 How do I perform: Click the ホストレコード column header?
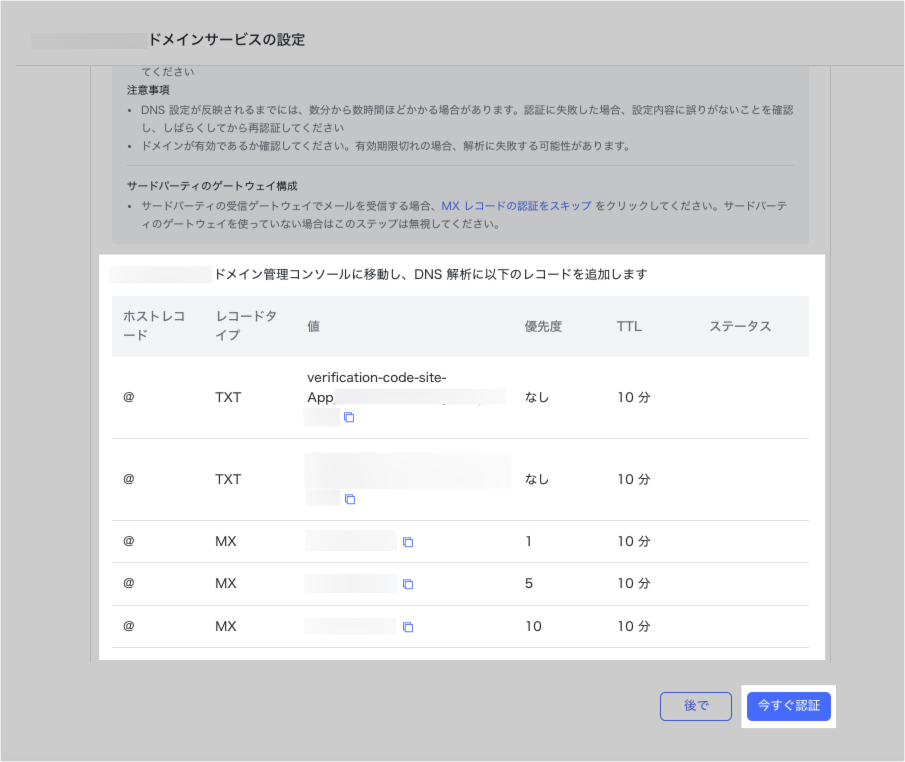point(154,326)
